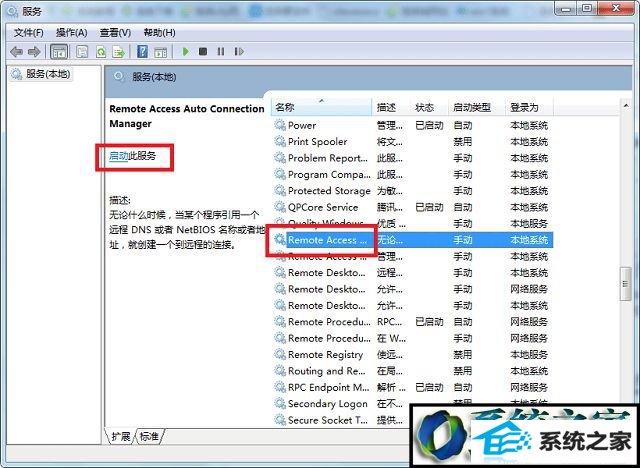Select the Protected Storage service
Viewport: 640px width, 468px height.
point(412,191)
